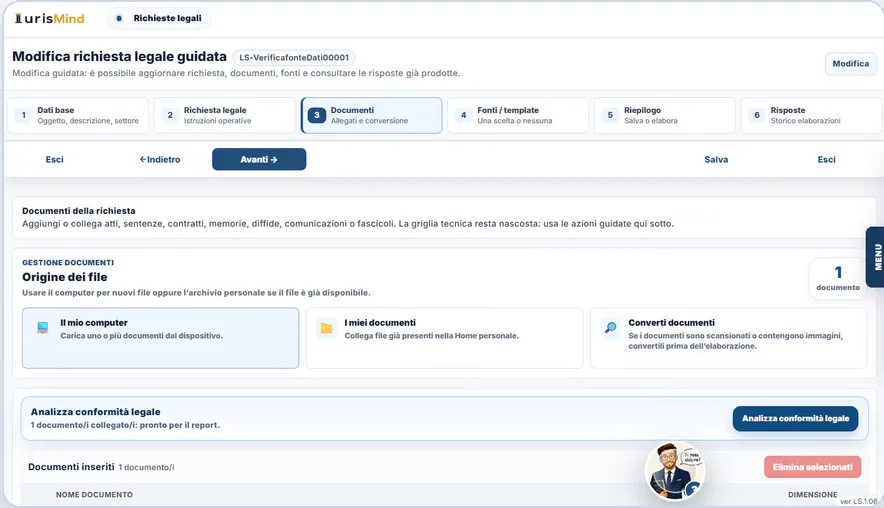Click the step number 1 badge

(24, 115)
